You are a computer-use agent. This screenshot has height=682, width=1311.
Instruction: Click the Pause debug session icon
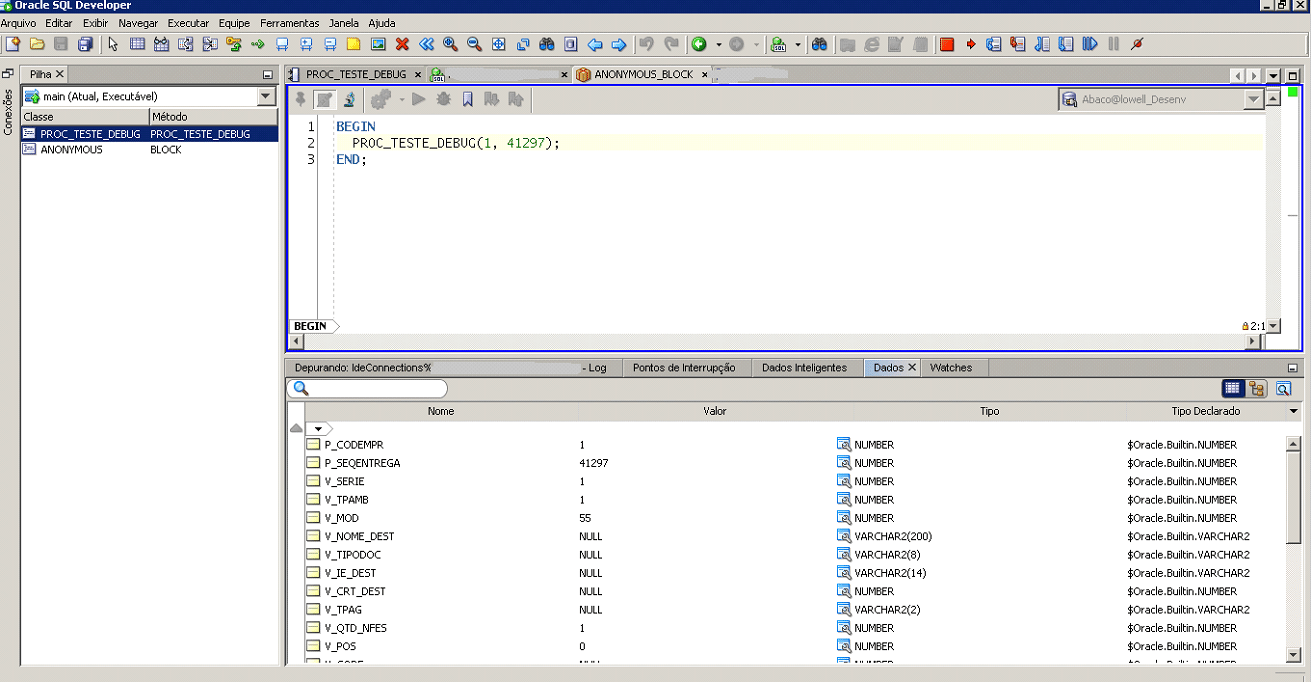(x=1113, y=44)
